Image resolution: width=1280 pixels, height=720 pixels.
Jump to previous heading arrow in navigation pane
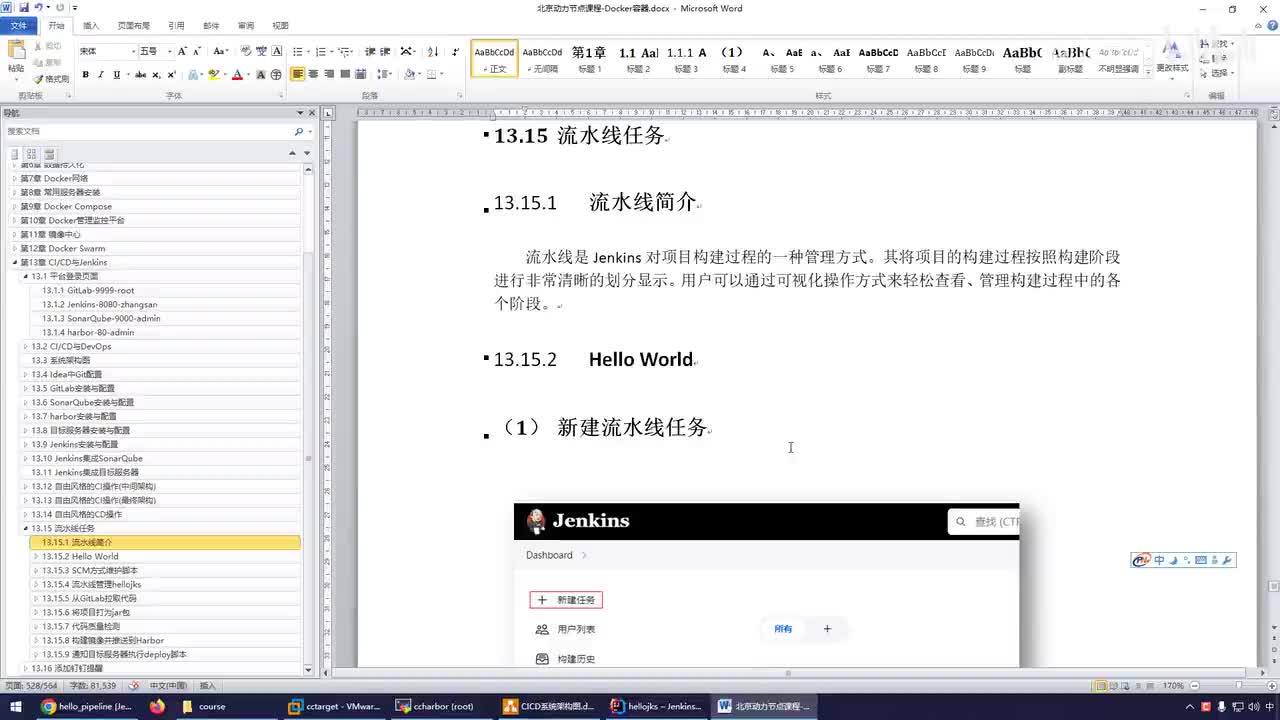pos(292,153)
